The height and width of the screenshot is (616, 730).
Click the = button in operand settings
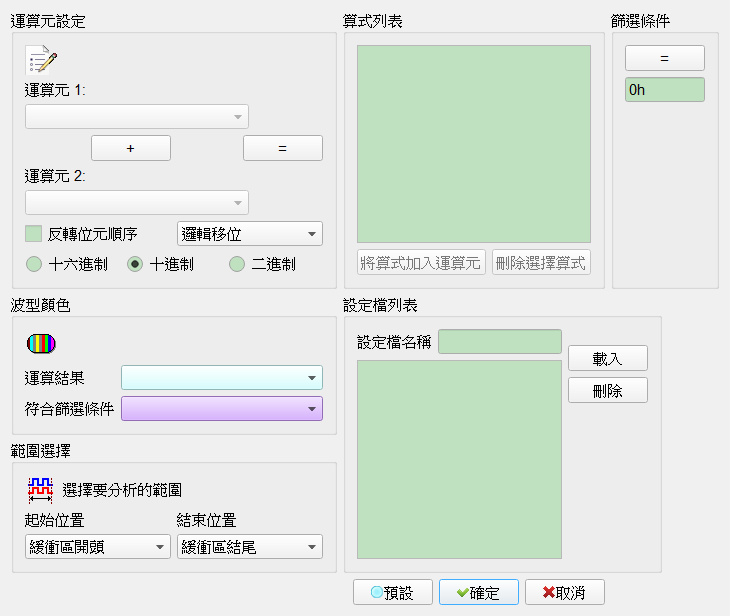(x=283, y=148)
